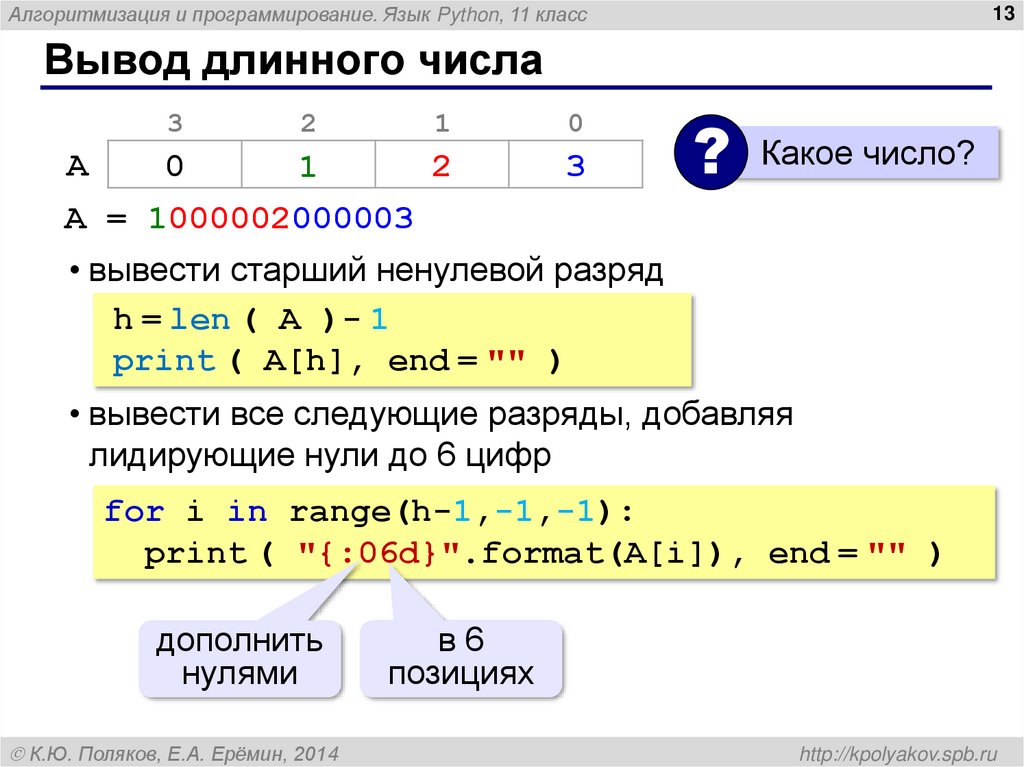Select digit 0 in table cell A
1024x767 pixels.
174,166
